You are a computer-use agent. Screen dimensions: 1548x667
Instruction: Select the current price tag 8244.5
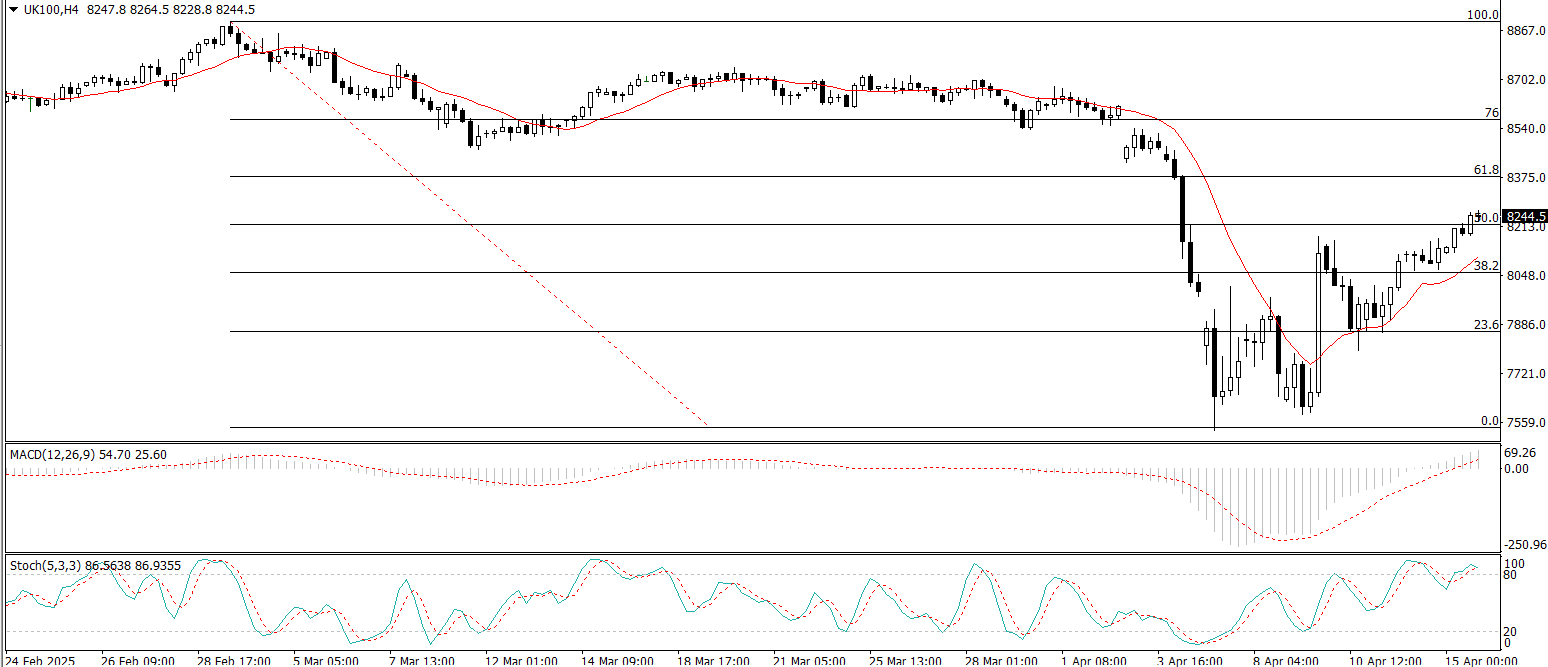(1525, 216)
